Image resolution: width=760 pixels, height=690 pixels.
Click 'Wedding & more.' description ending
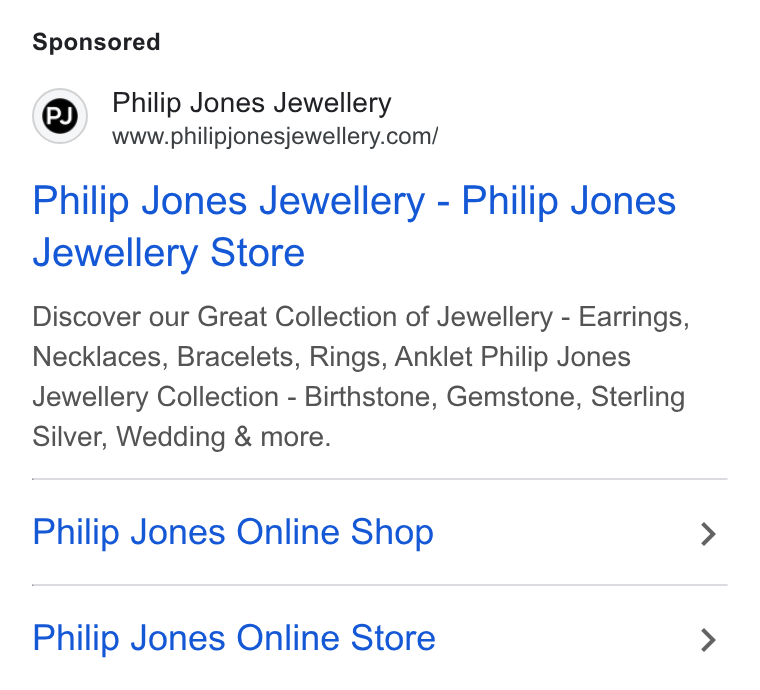pyautogui.click(x=223, y=438)
